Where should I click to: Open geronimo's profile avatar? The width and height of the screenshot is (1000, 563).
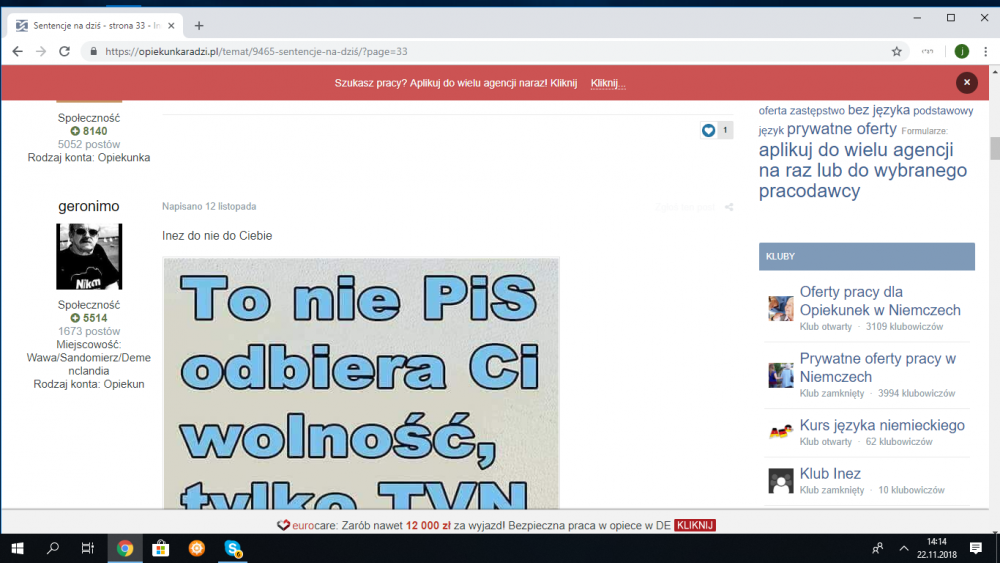[89, 256]
